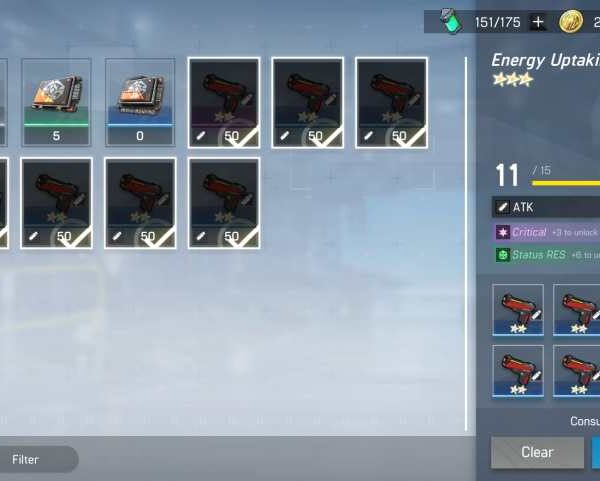
Task: Click the Status RES resonance row
Action: (x=546, y=255)
